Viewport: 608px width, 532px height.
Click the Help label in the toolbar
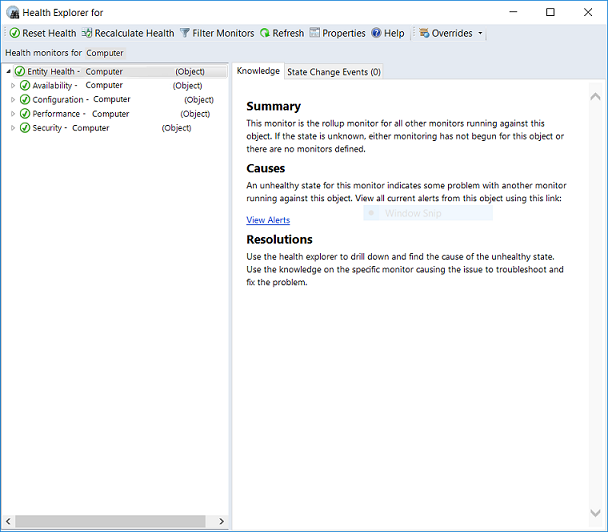pyautogui.click(x=394, y=33)
